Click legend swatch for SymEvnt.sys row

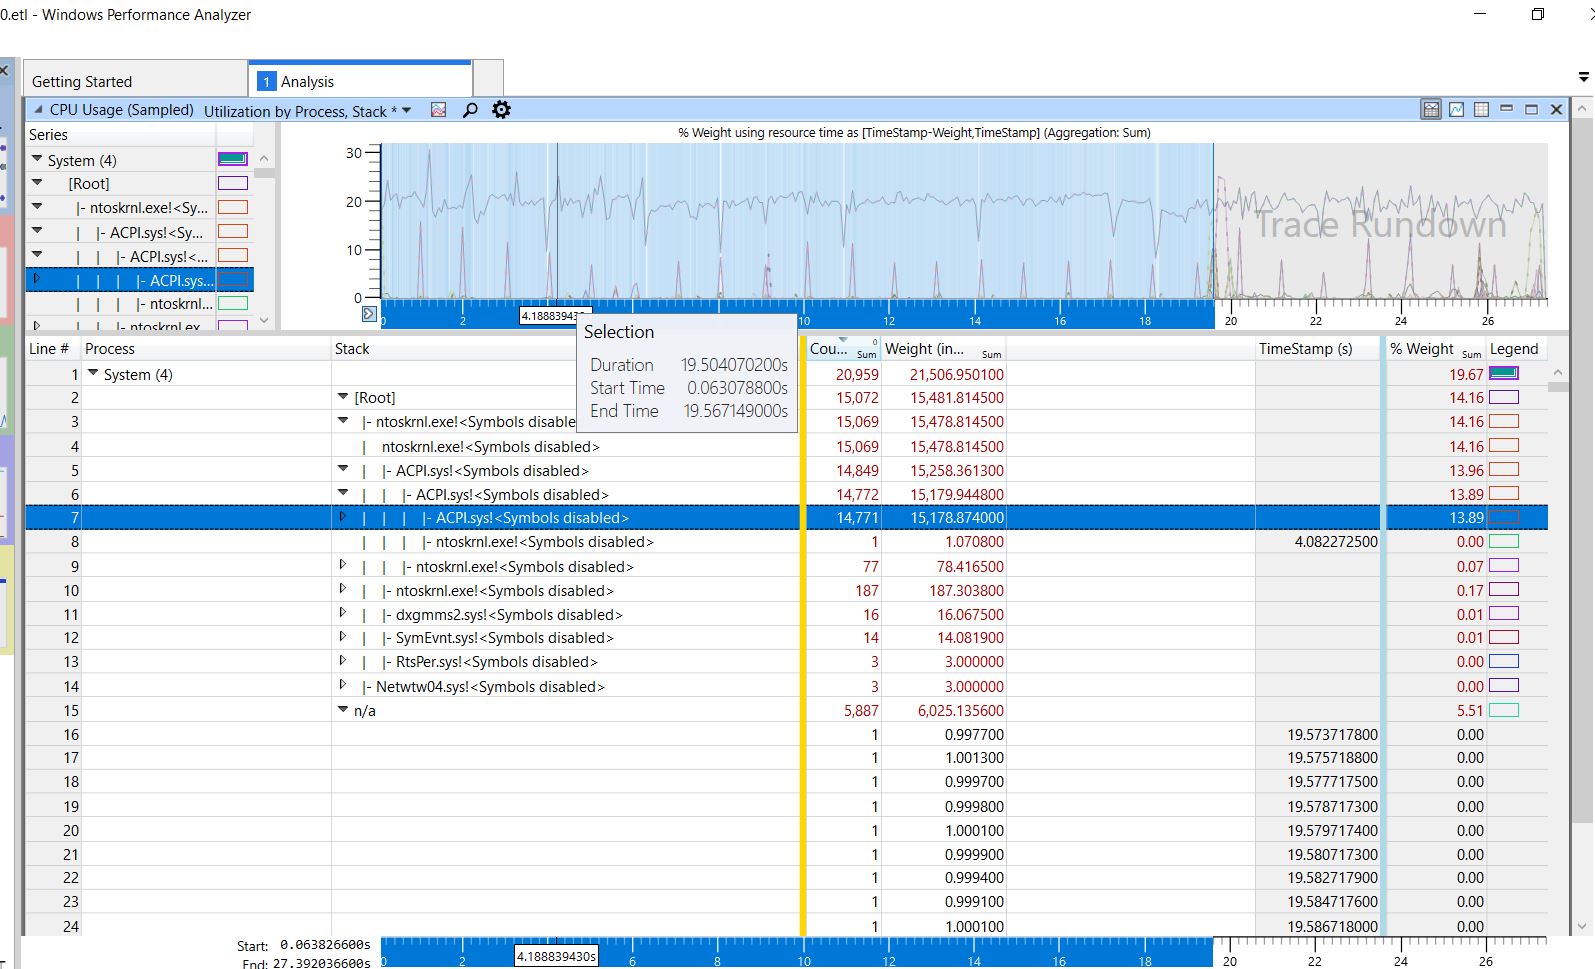coord(1504,637)
